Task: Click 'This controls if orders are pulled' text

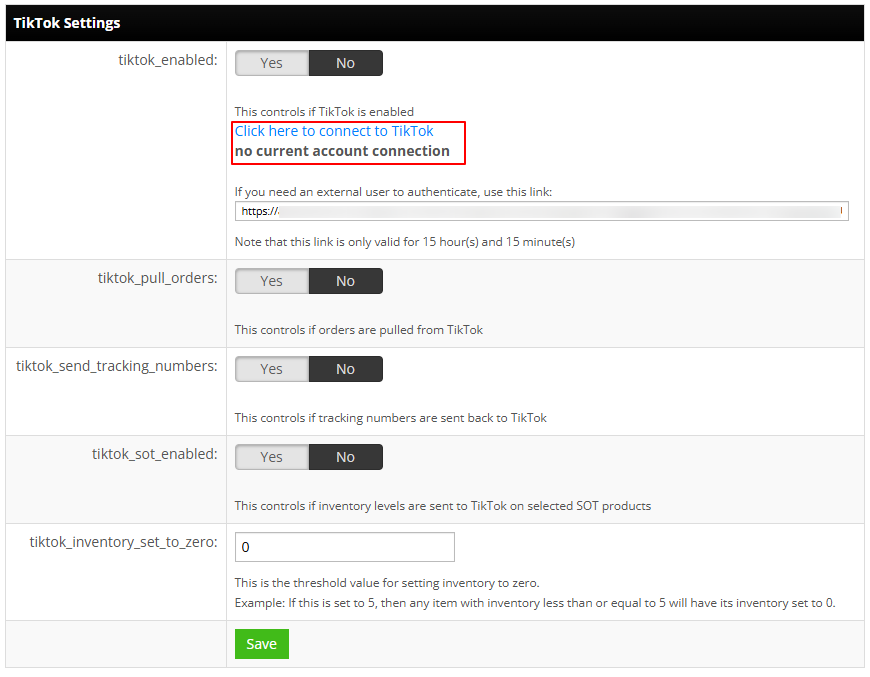Action: (x=358, y=330)
